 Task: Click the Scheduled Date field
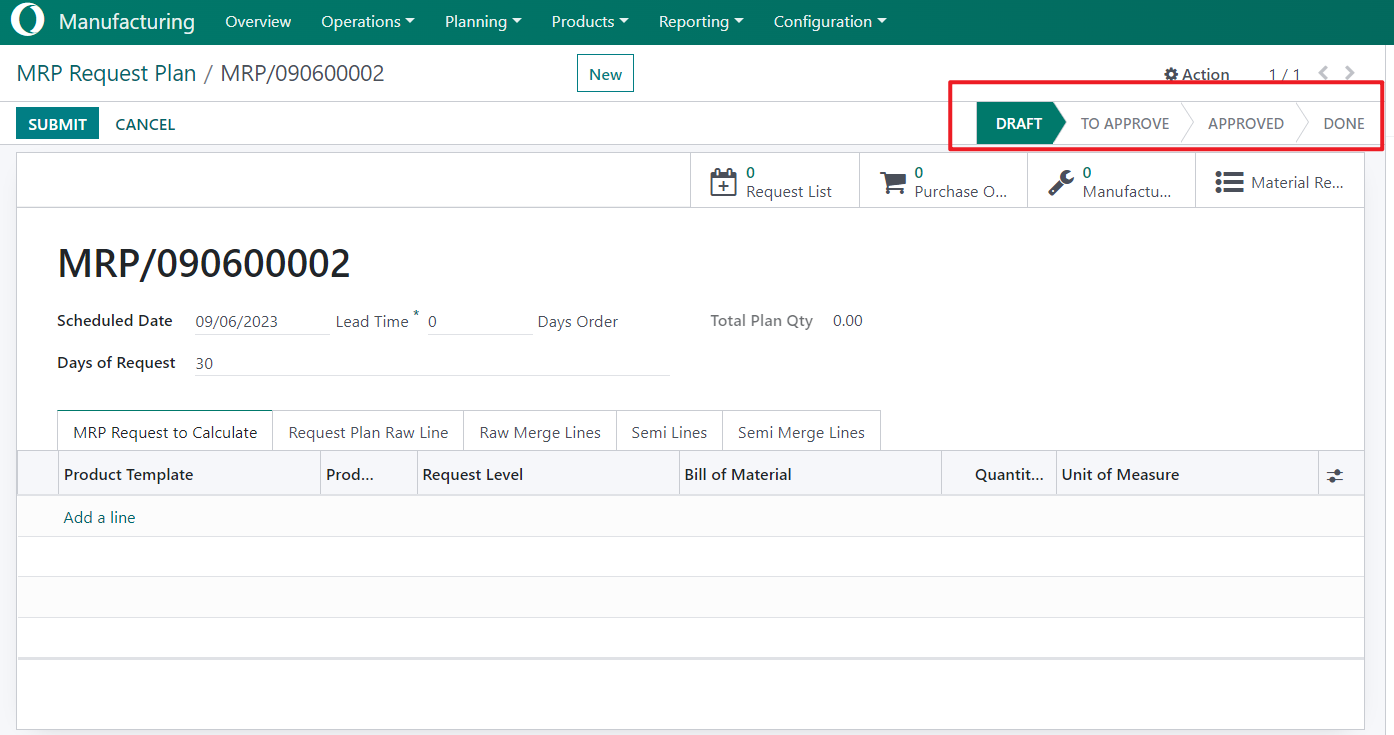(x=260, y=322)
